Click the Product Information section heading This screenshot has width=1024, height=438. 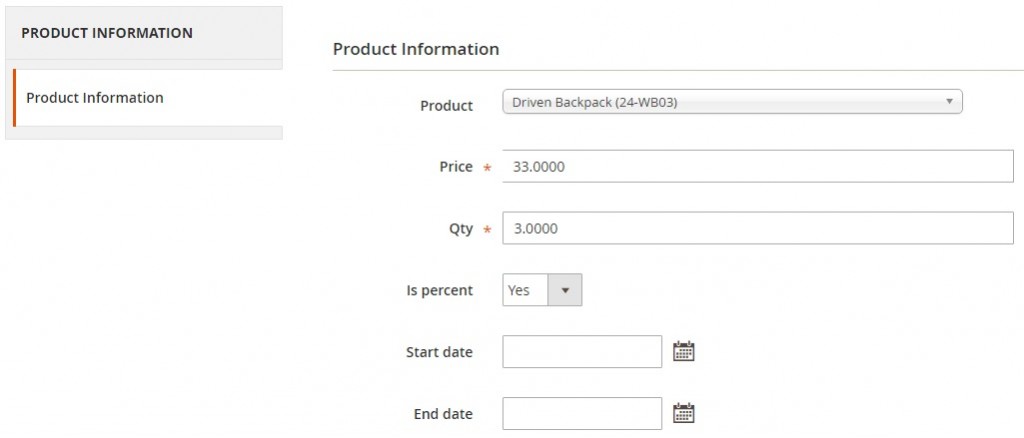pos(416,49)
